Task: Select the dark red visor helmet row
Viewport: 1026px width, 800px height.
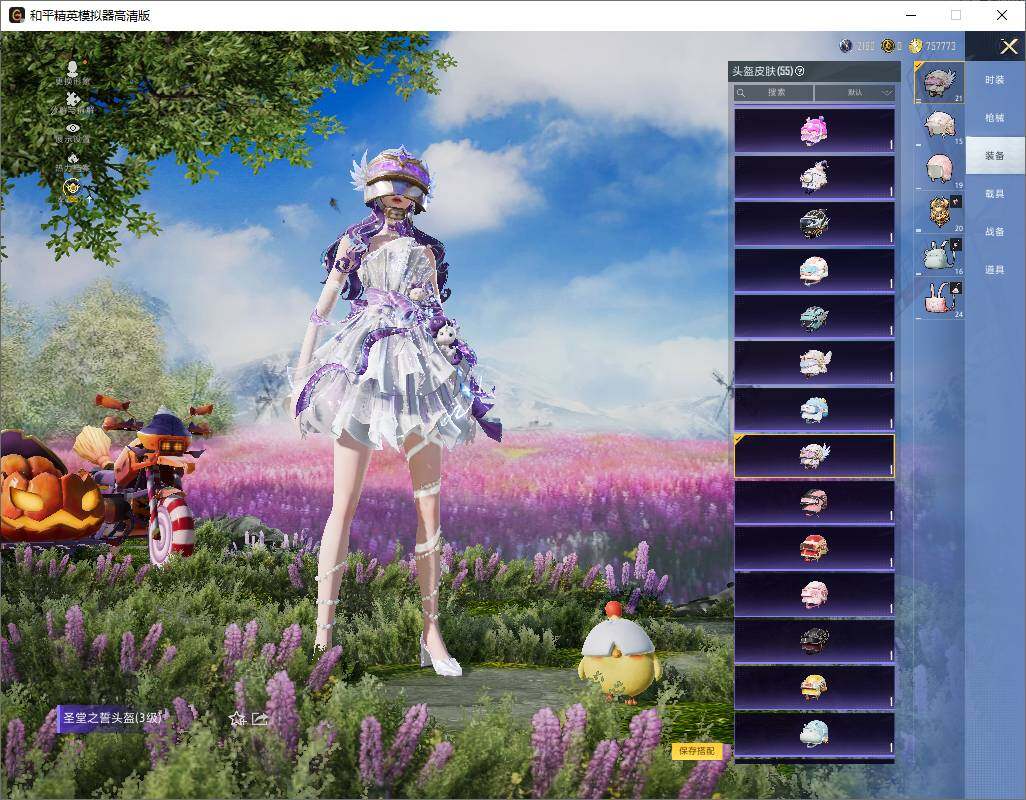Action: 814,502
